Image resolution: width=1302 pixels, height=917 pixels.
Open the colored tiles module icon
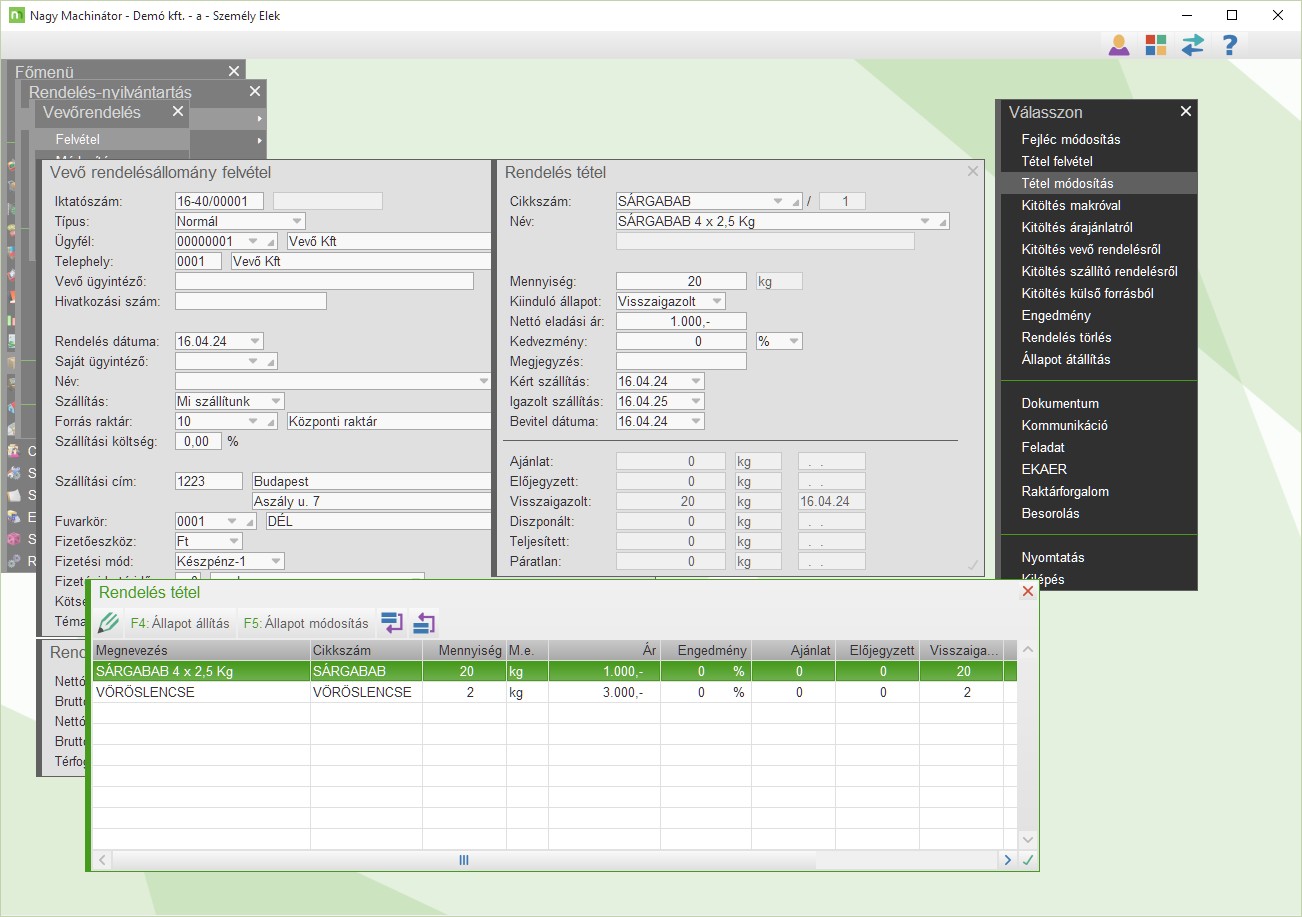pyautogui.click(x=1156, y=45)
